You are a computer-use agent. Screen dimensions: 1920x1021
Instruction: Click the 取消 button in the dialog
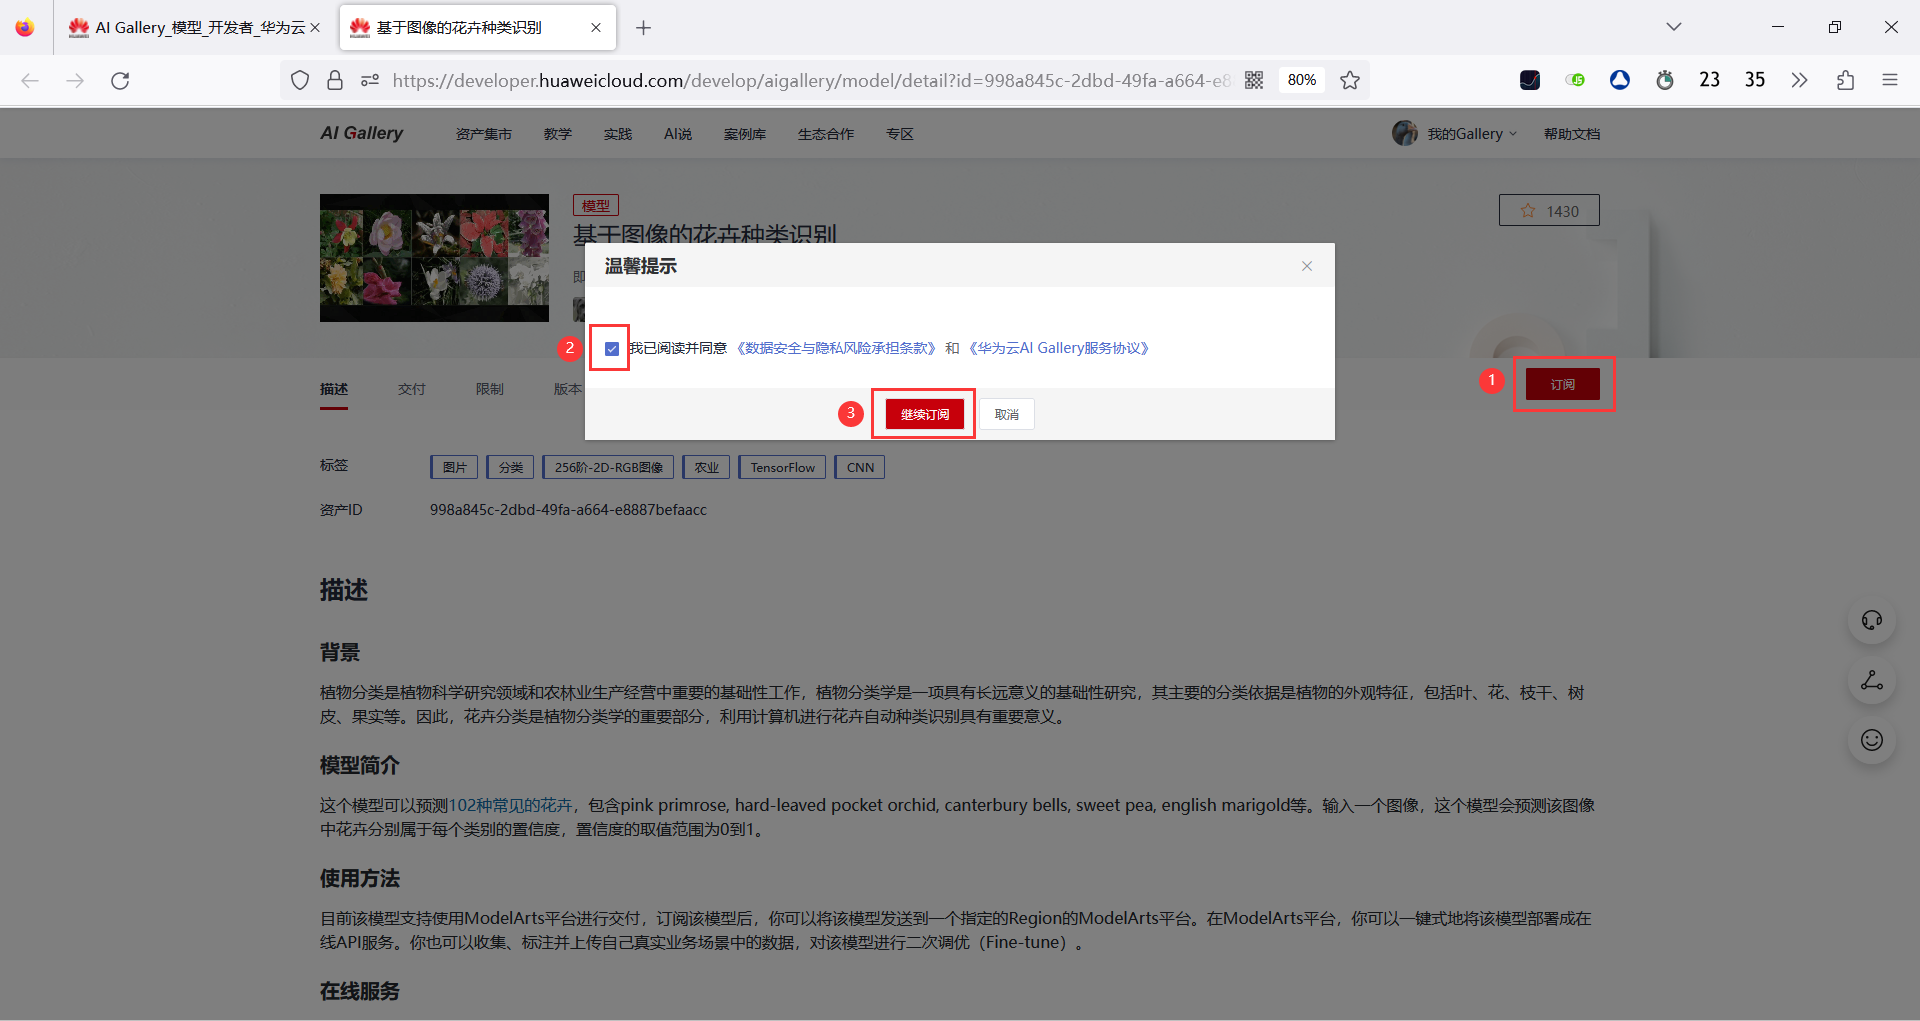tap(1006, 413)
